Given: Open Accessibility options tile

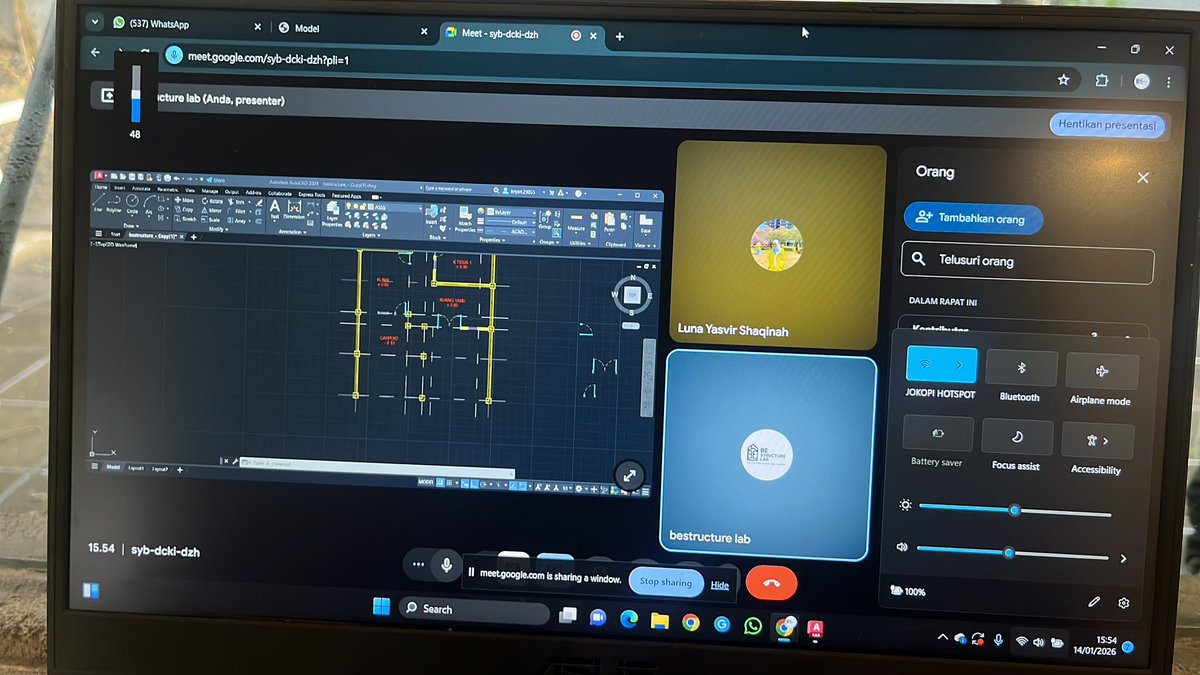Looking at the screenshot, I should (1097, 440).
